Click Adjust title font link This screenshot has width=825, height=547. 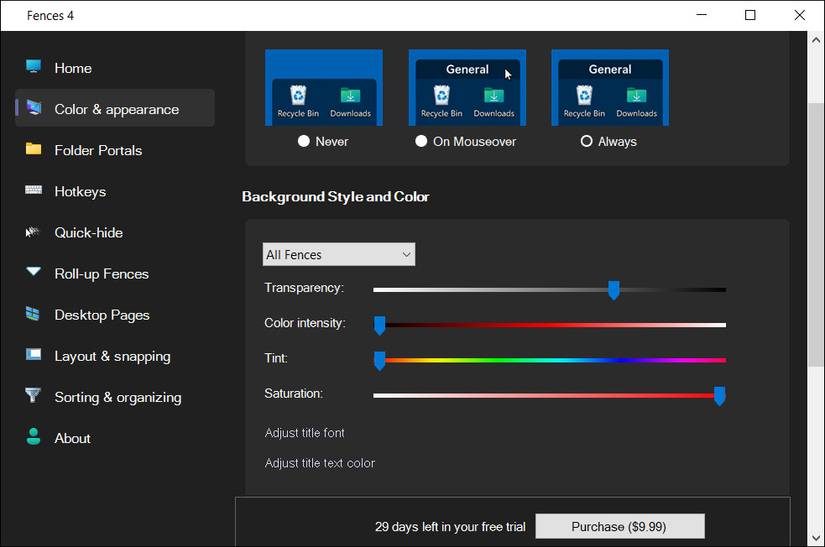pyautogui.click(x=305, y=433)
